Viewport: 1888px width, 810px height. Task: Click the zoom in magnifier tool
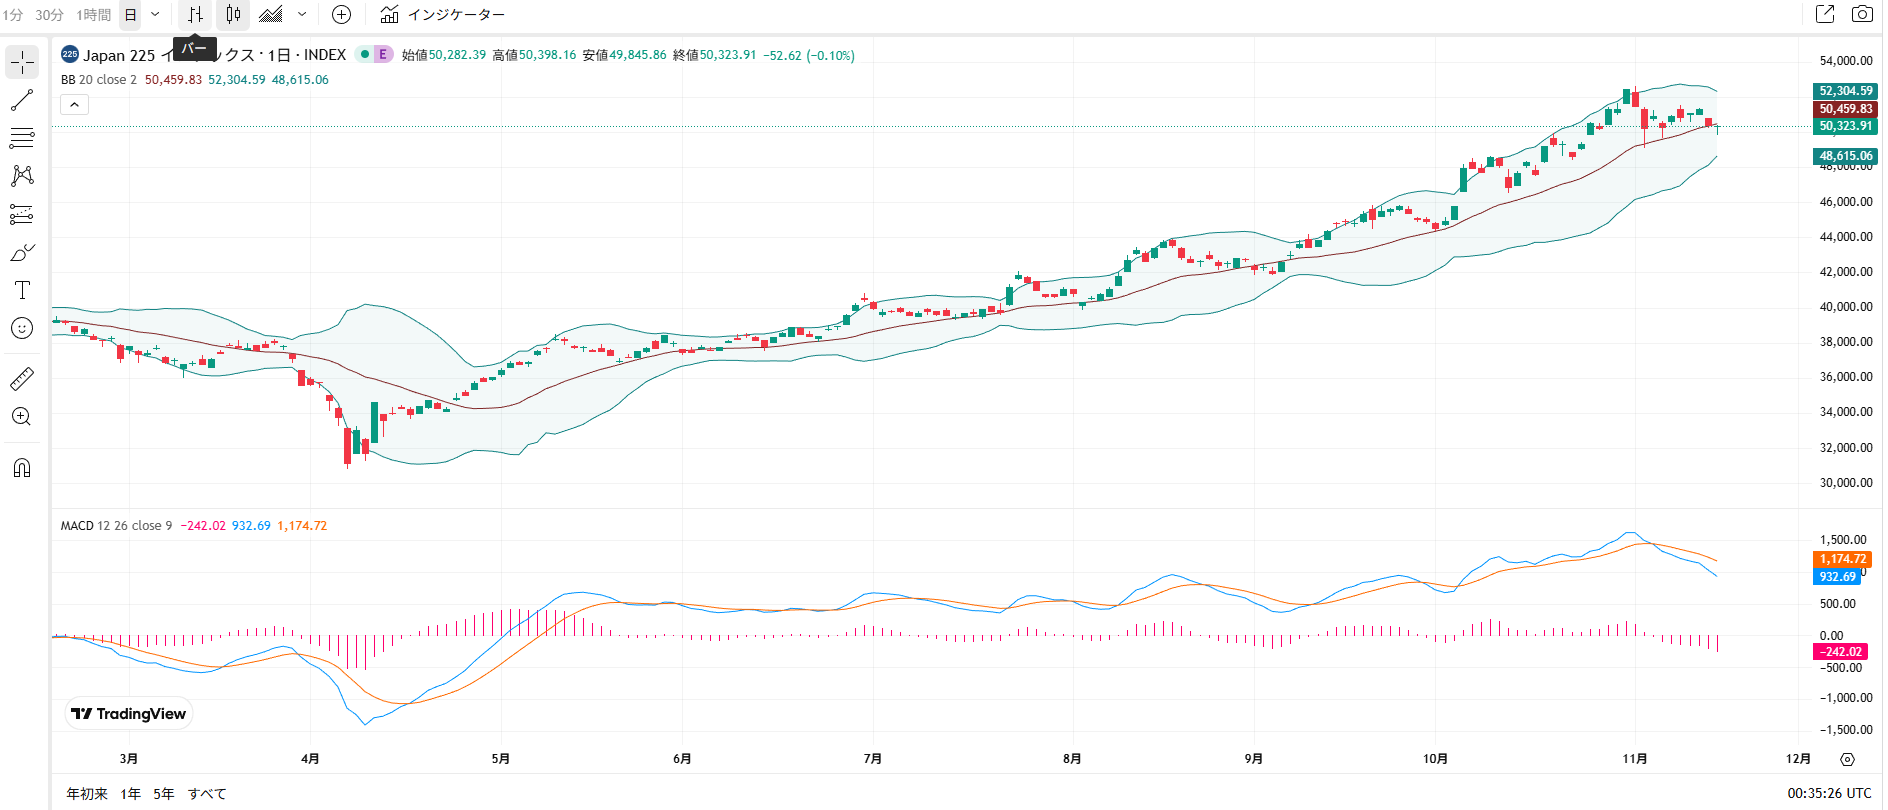22,417
